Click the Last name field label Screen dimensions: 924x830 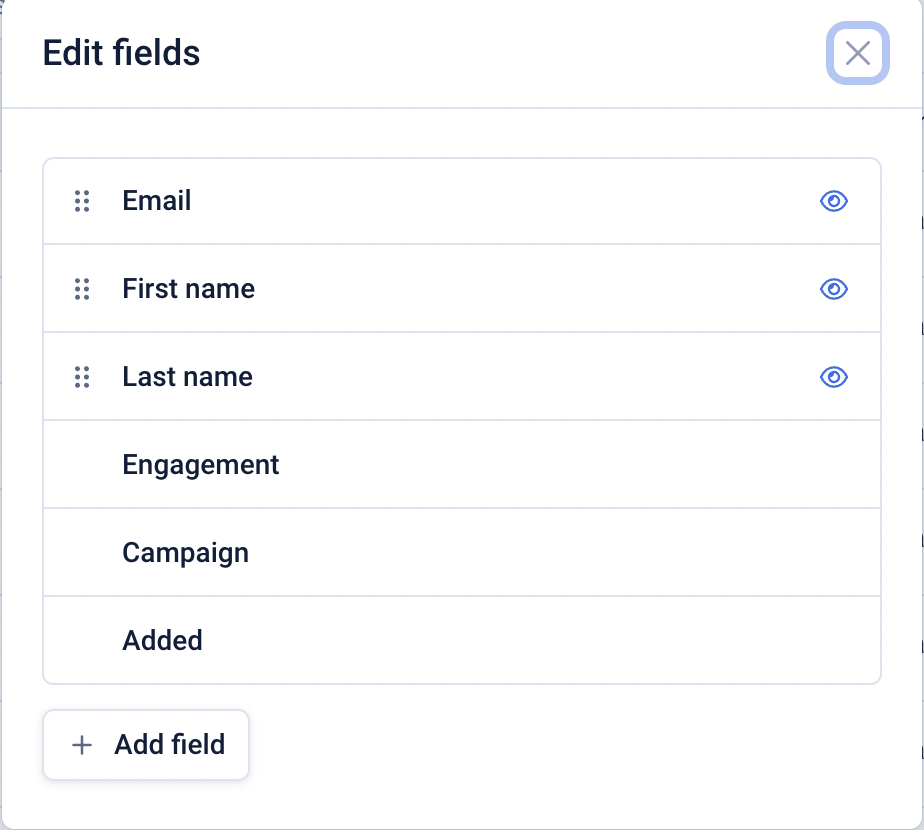(x=187, y=376)
